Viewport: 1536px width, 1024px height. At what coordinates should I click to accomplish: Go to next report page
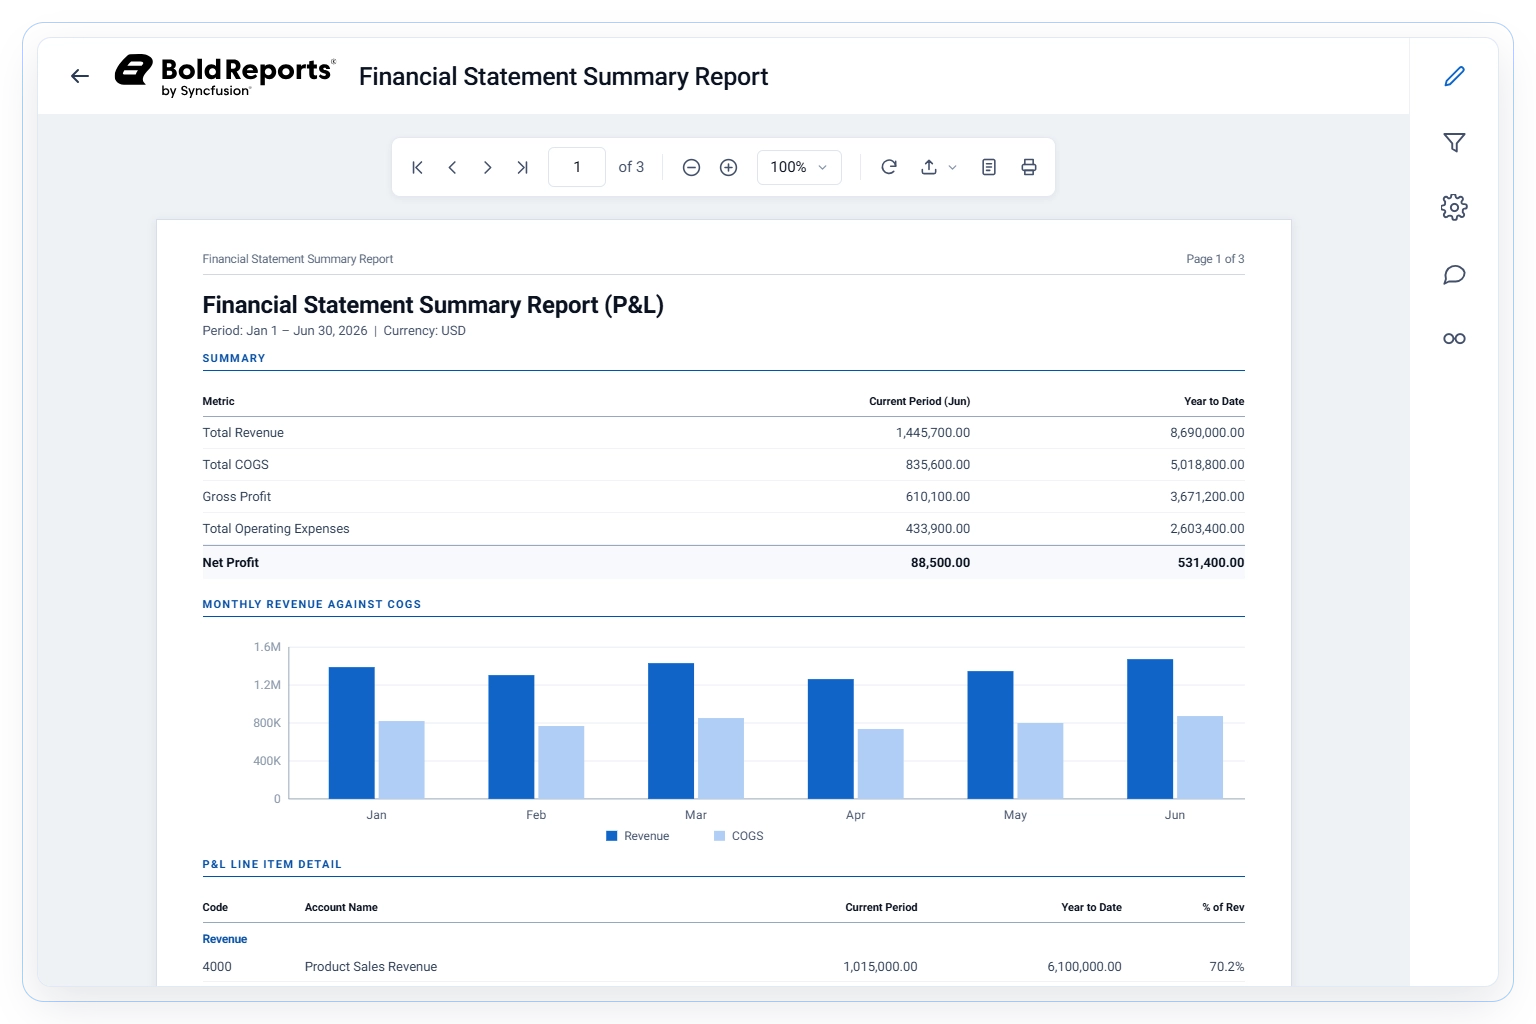point(487,167)
